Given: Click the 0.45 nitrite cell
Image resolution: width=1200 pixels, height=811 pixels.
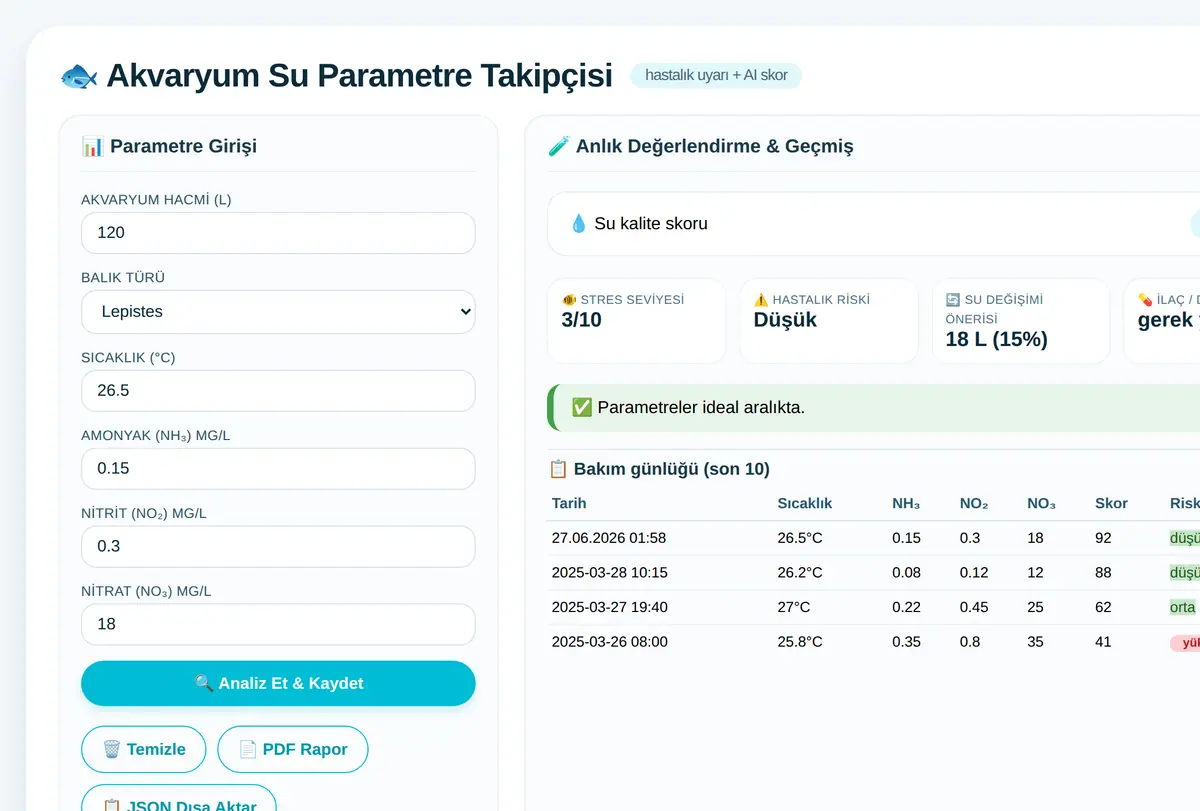Looking at the screenshot, I should pyautogui.click(x=975, y=607).
